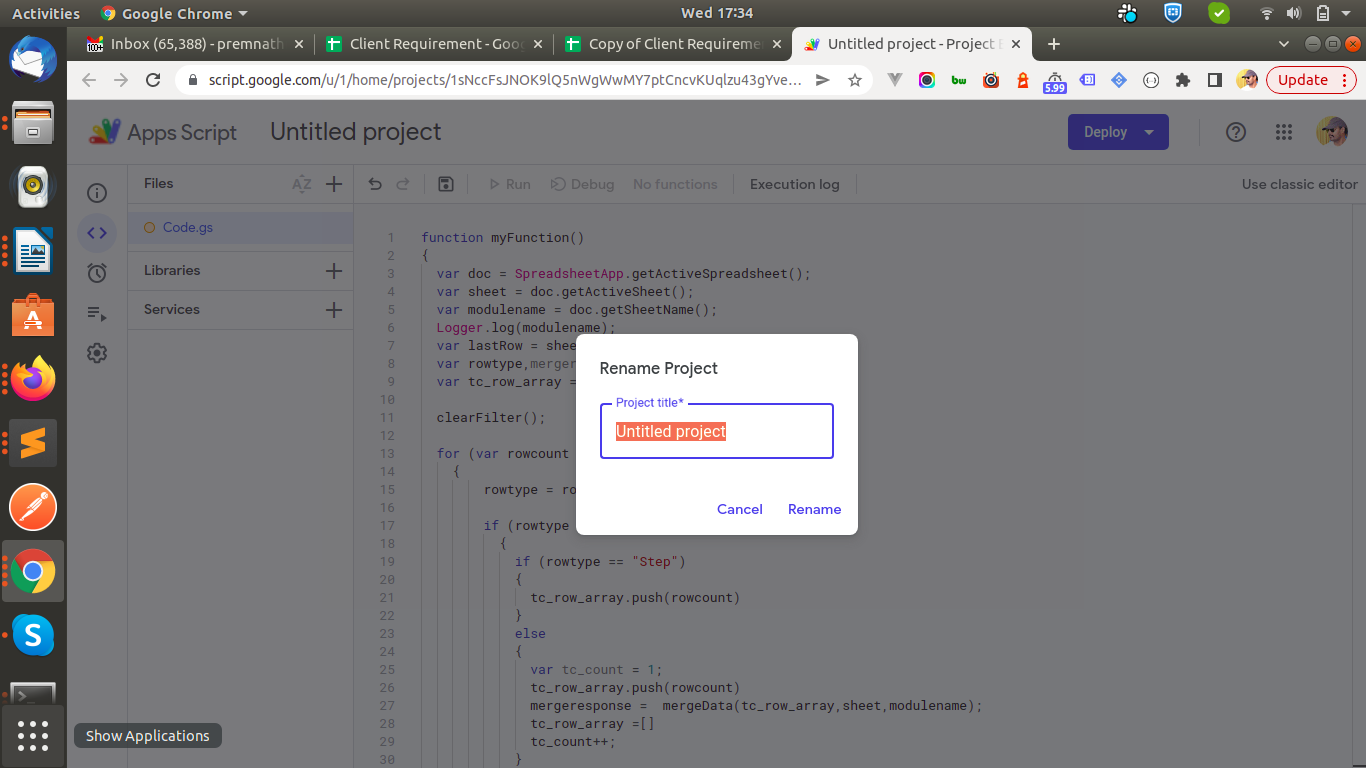Viewport: 1366px width, 768px height.
Task: Click the Libraries section label
Action: click(x=172, y=271)
